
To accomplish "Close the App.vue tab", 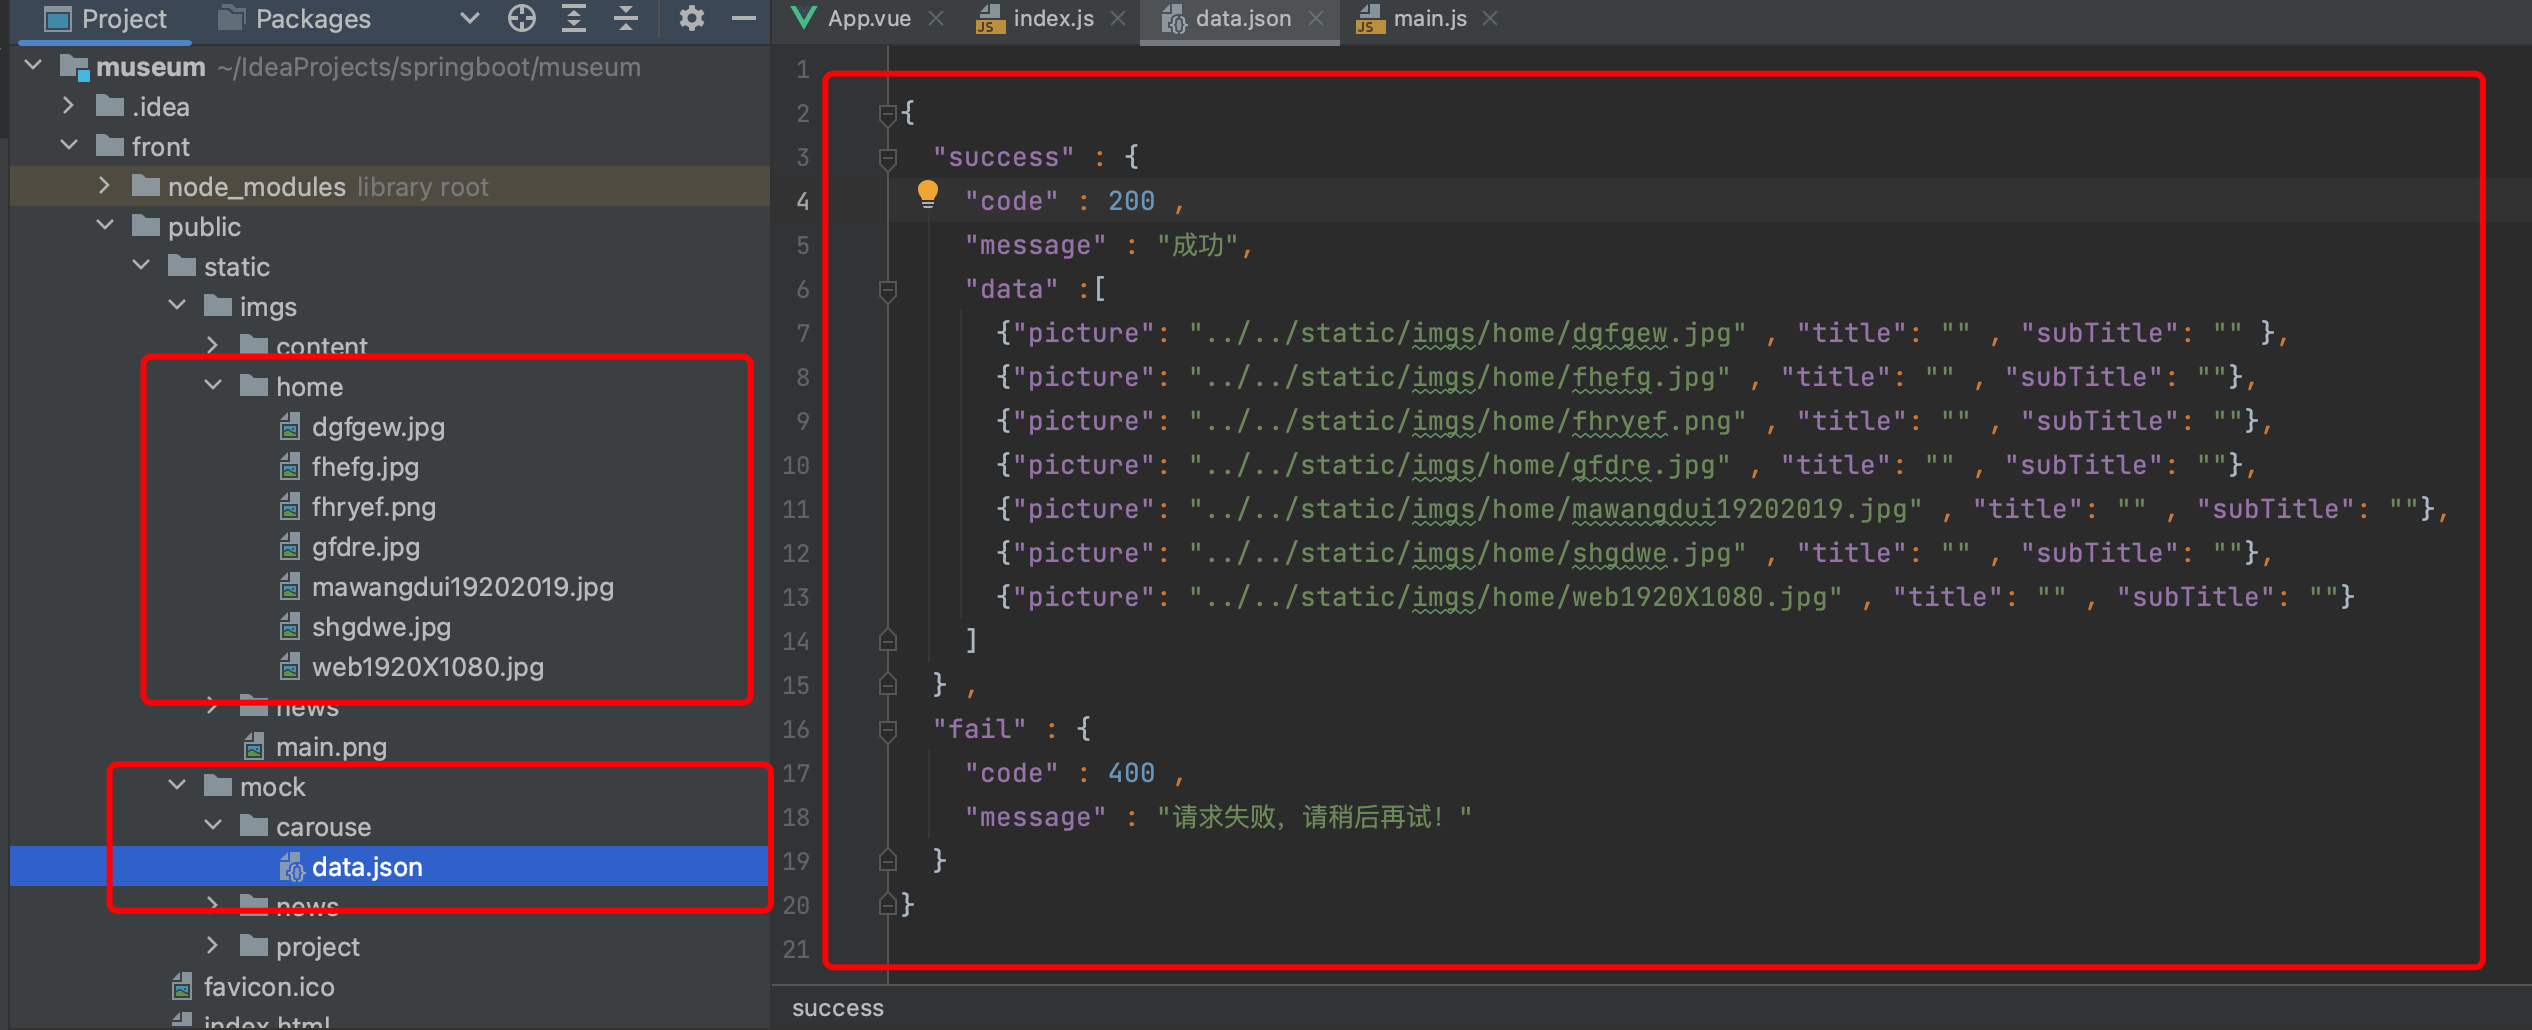I will coord(936,18).
